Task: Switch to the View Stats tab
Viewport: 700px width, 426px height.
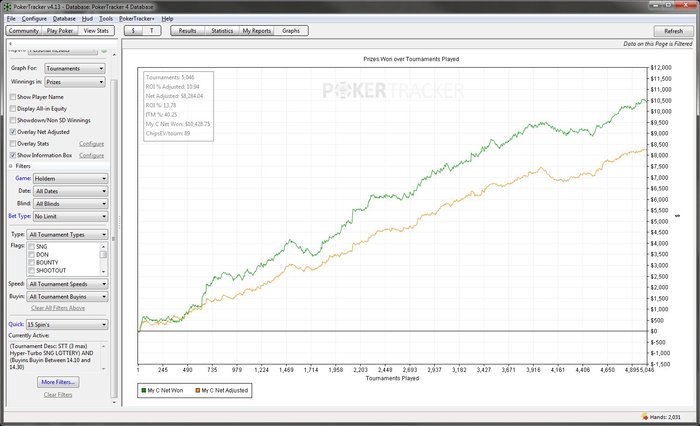Action: point(96,31)
